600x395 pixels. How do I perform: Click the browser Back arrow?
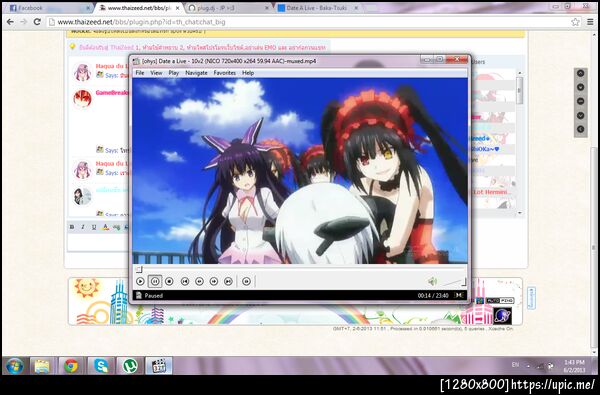tap(10, 22)
